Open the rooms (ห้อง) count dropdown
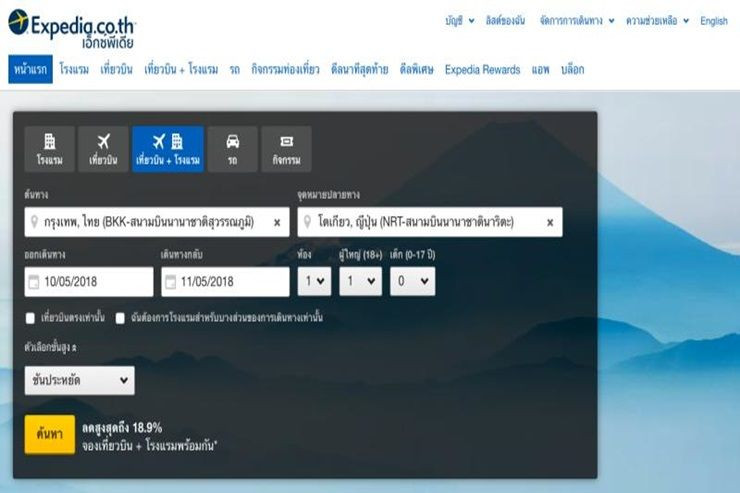 pyautogui.click(x=315, y=282)
